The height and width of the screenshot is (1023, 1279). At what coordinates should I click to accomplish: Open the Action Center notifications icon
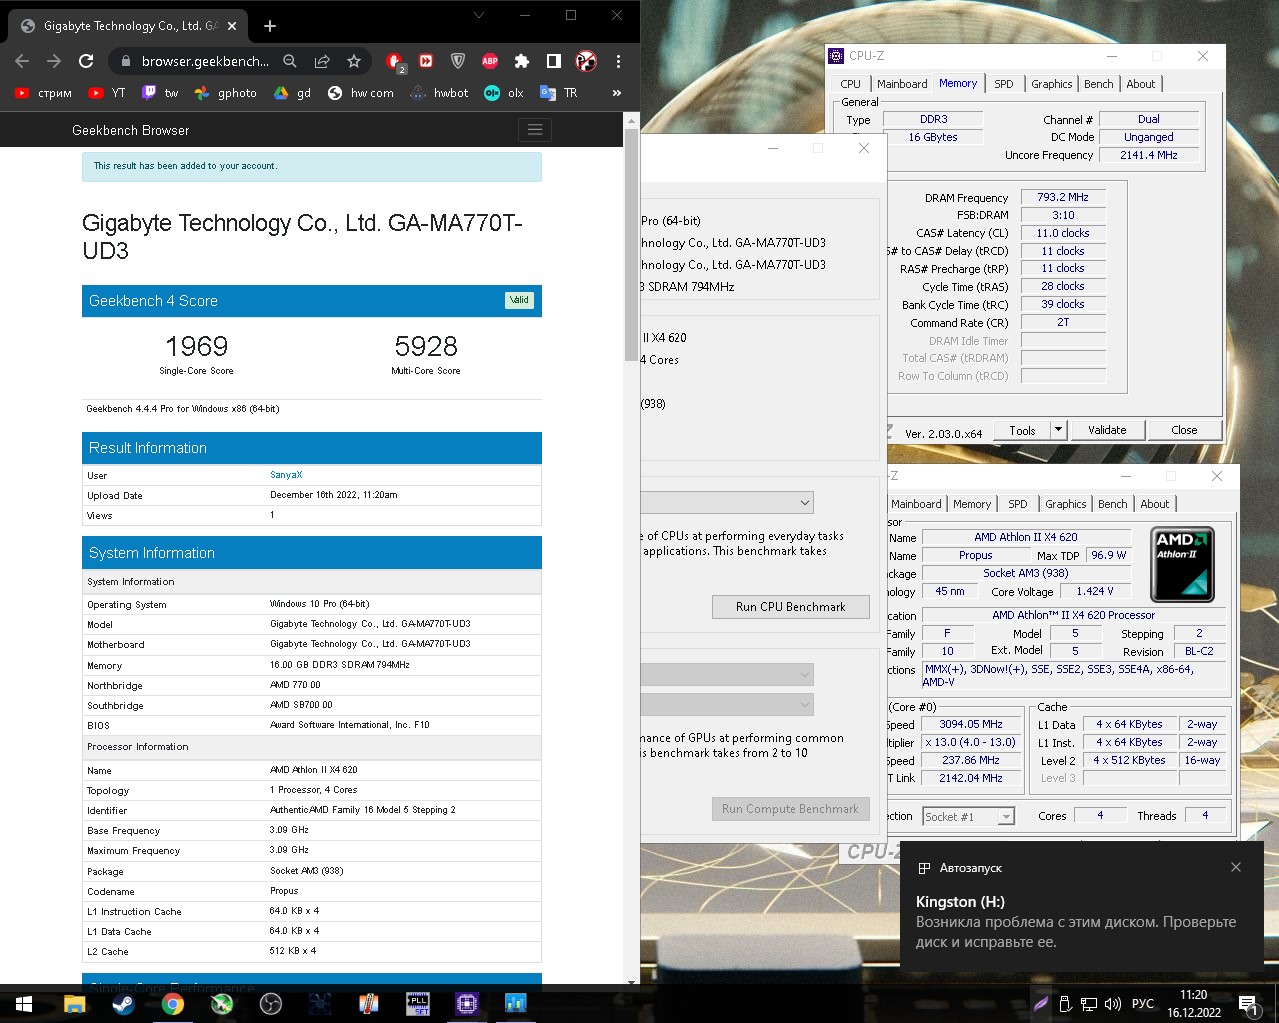point(1248,1003)
